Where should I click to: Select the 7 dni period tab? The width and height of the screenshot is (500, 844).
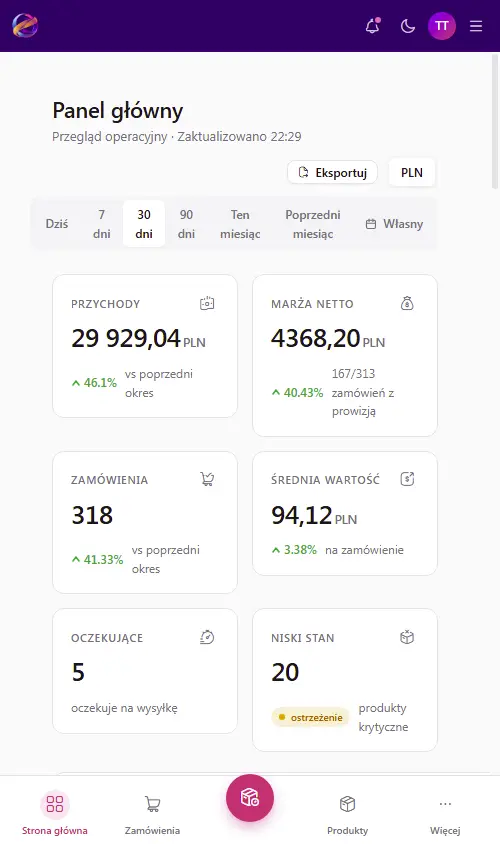[x=101, y=224]
